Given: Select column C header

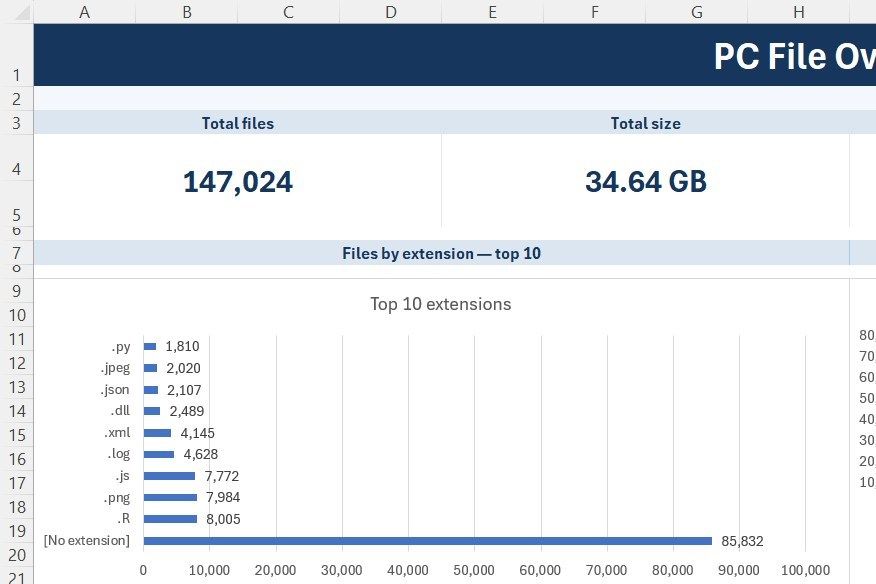Looking at the screenshot, I should 288,12.
